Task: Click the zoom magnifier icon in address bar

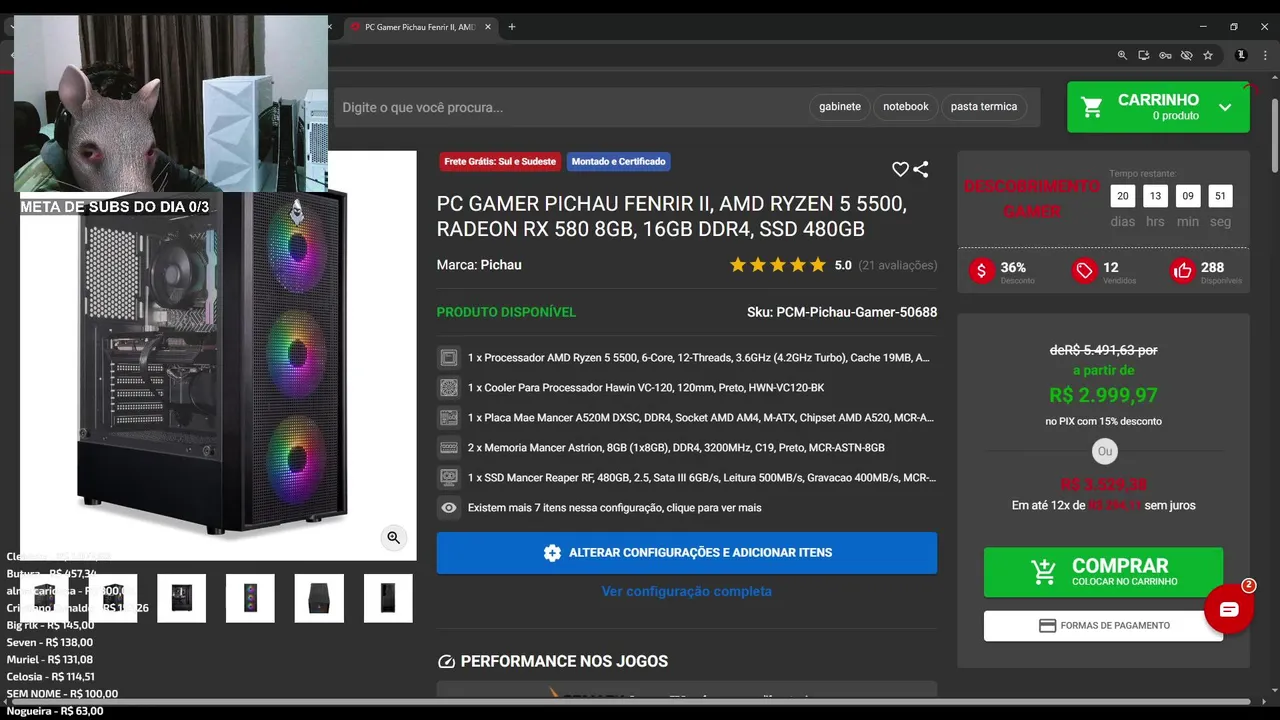Action: [x=1122, y=55]
